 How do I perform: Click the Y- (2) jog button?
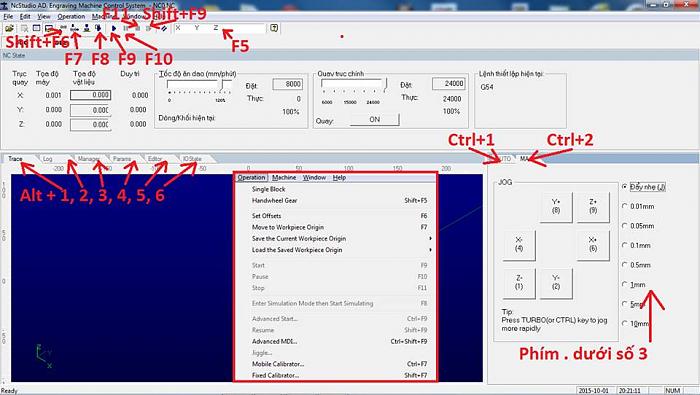(556, 283)
